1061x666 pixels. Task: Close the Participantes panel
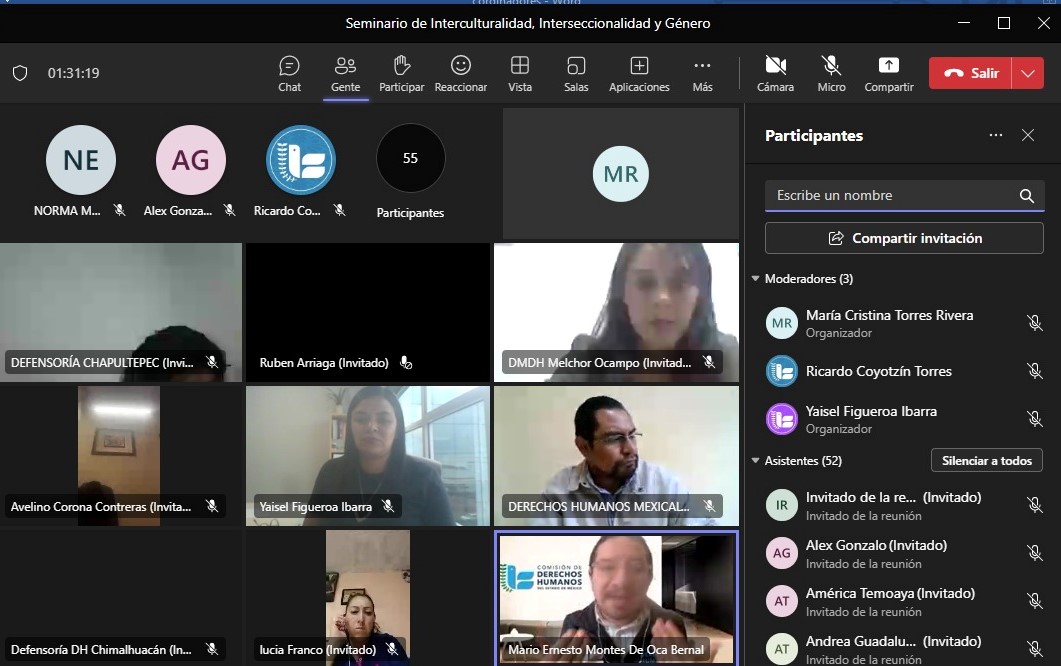point(1028,135)
